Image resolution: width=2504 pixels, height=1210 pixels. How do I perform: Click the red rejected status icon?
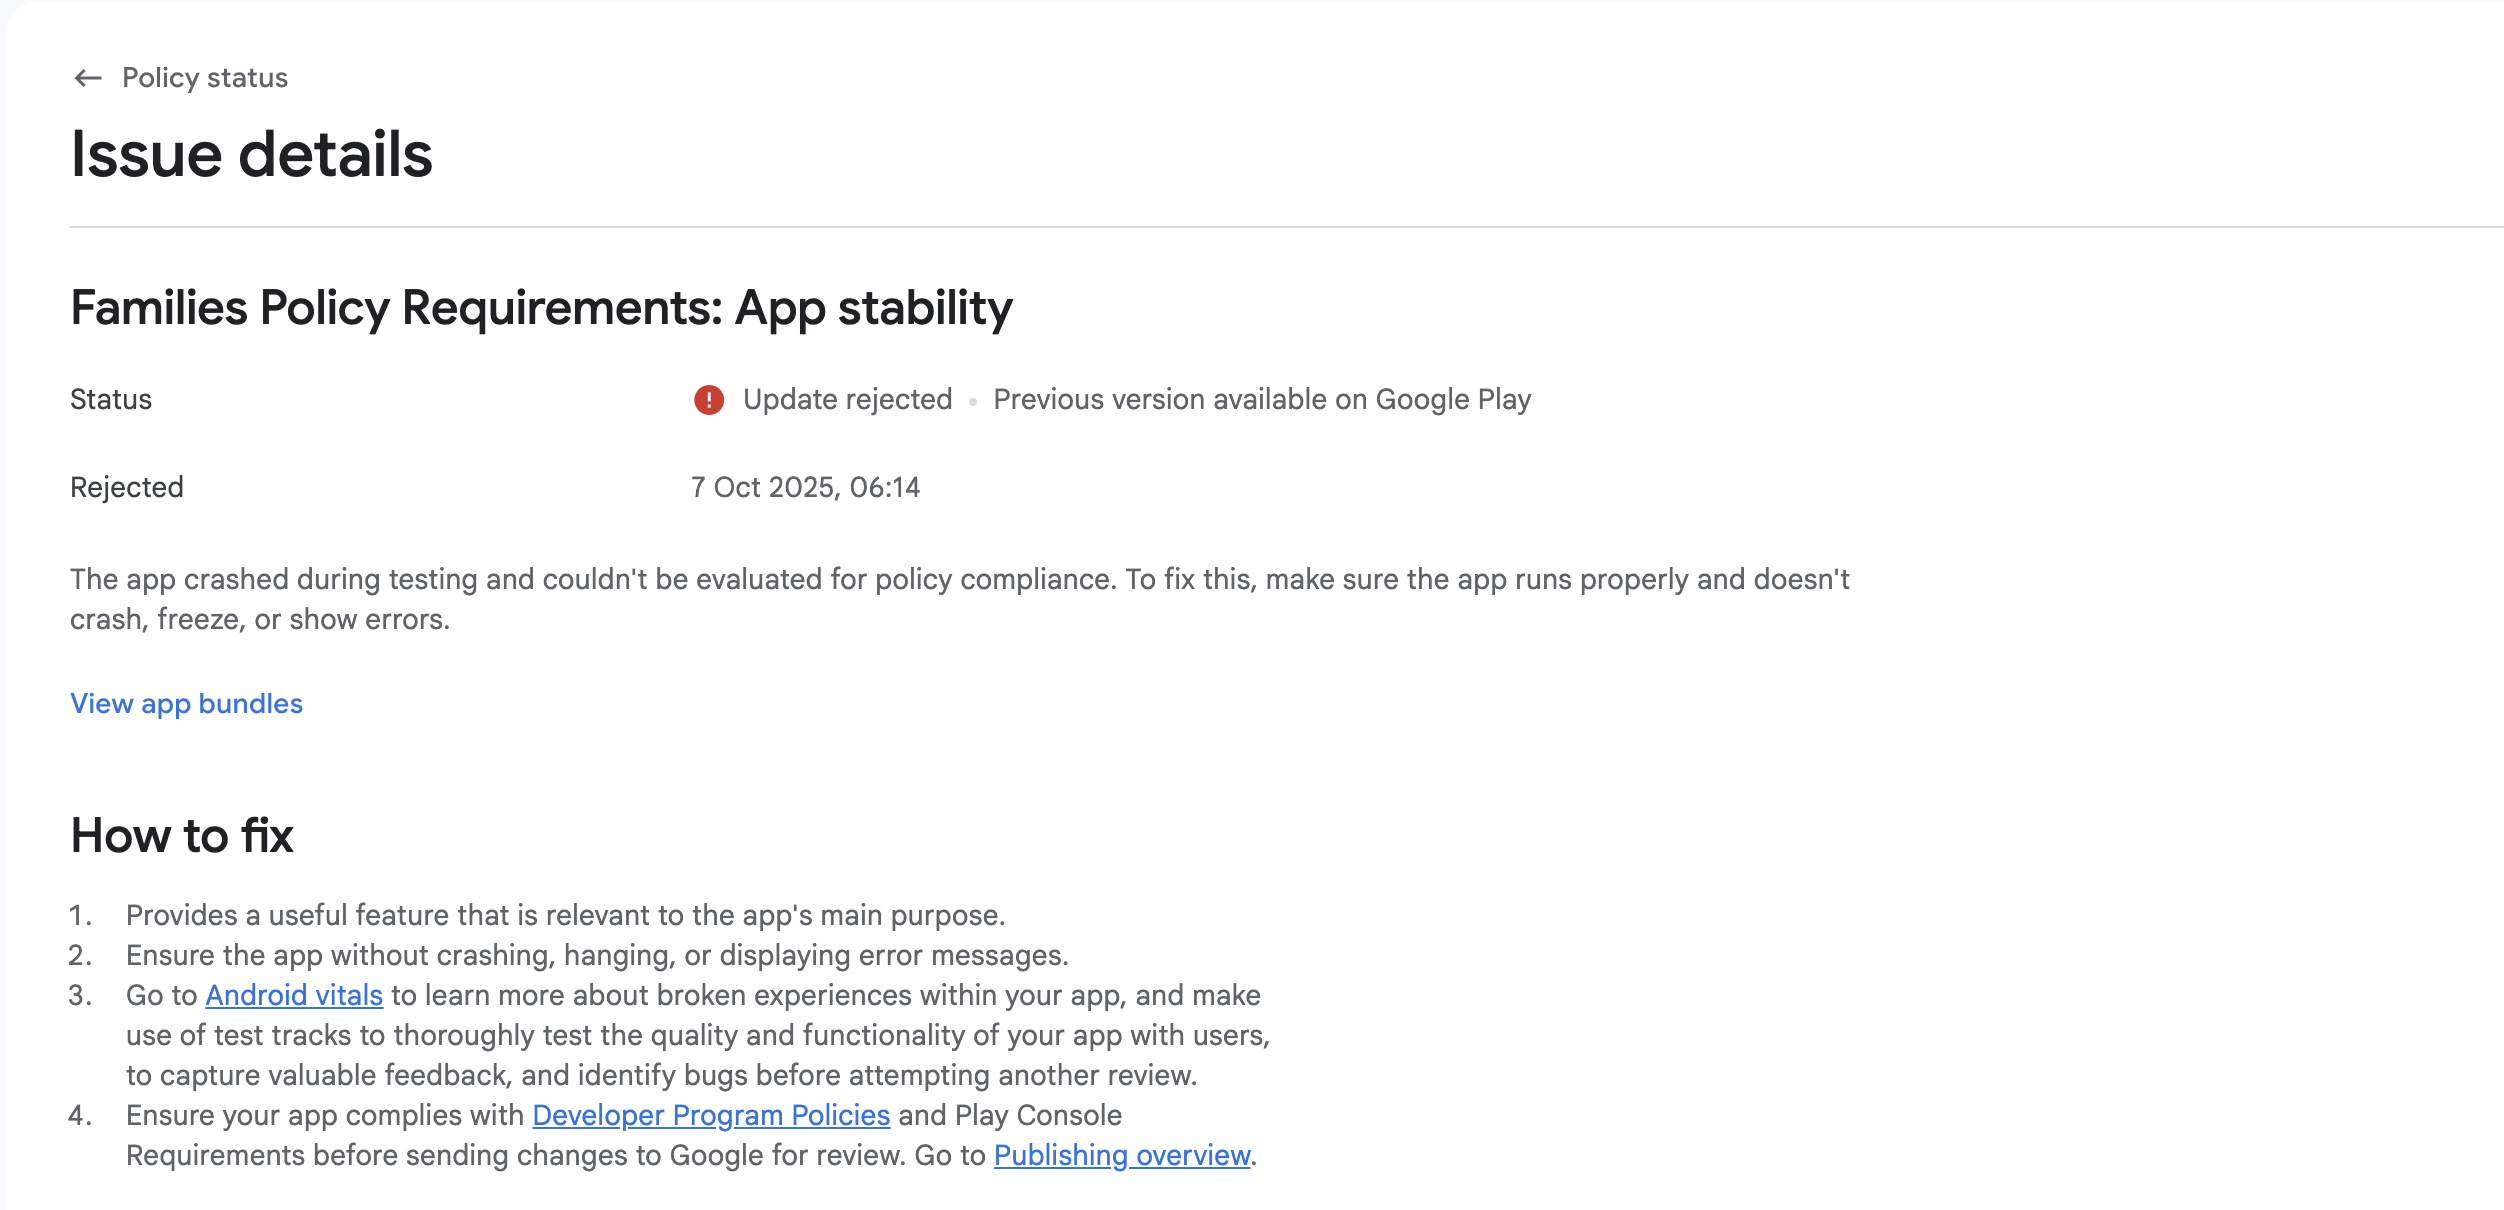click(709, 400)
